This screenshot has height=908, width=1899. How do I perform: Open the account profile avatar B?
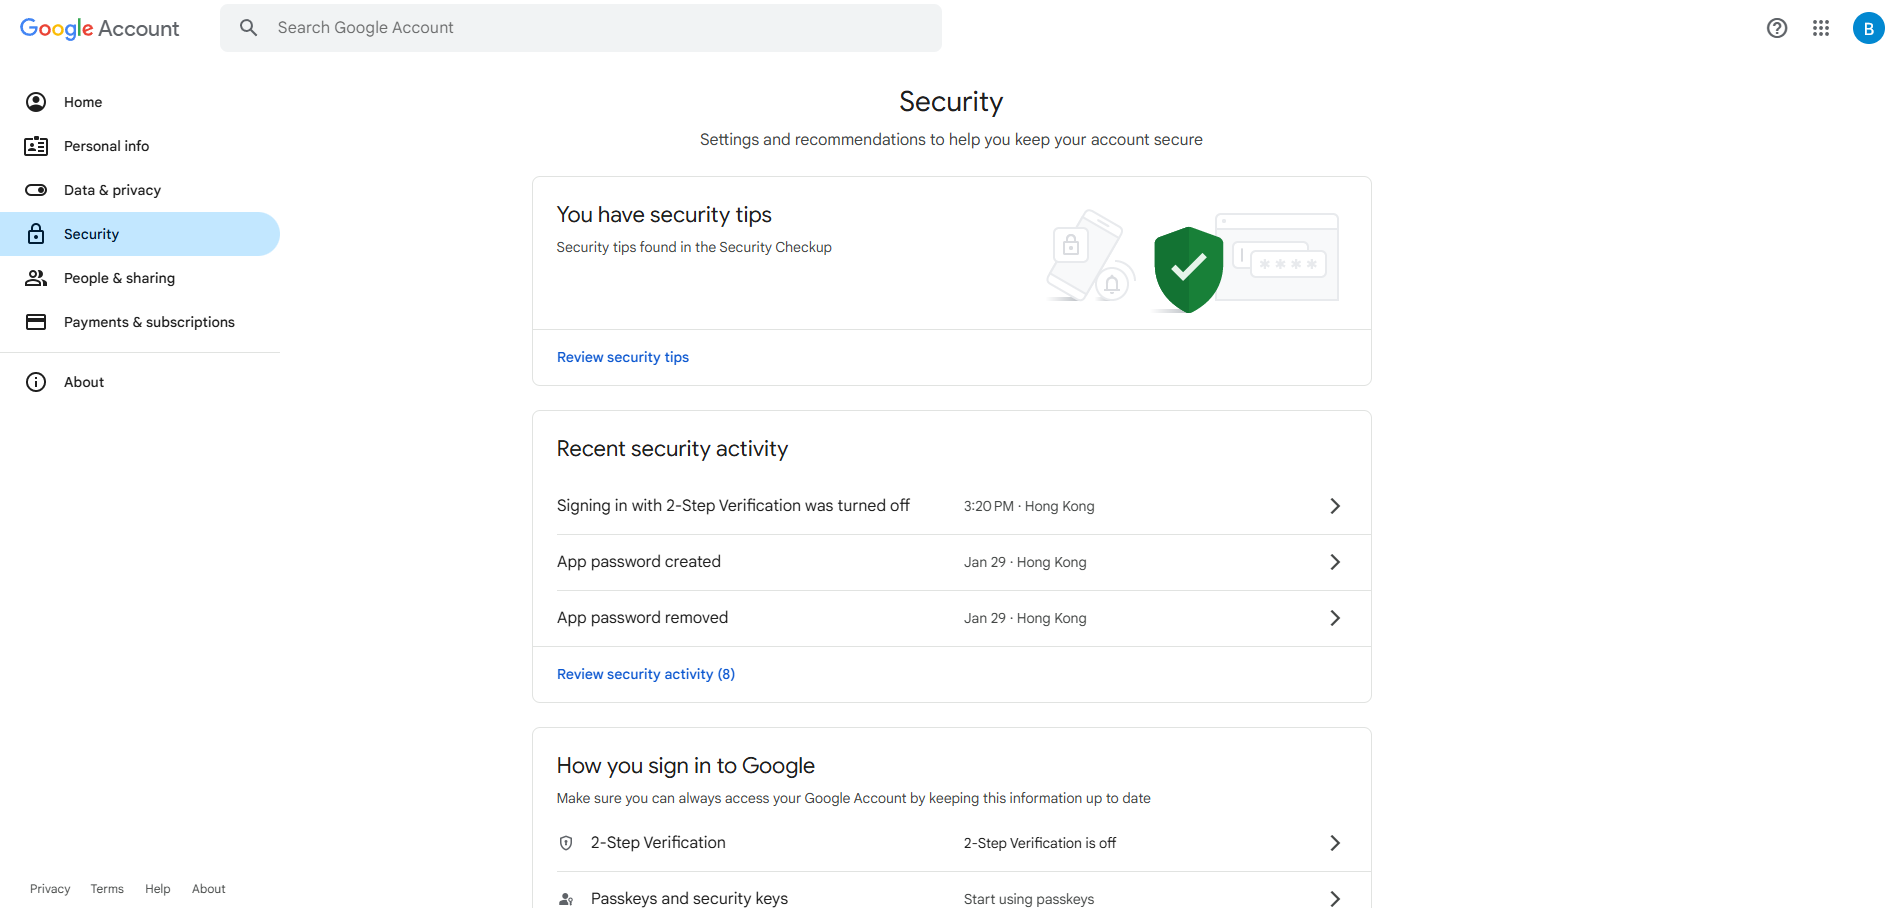point(1867,28)
